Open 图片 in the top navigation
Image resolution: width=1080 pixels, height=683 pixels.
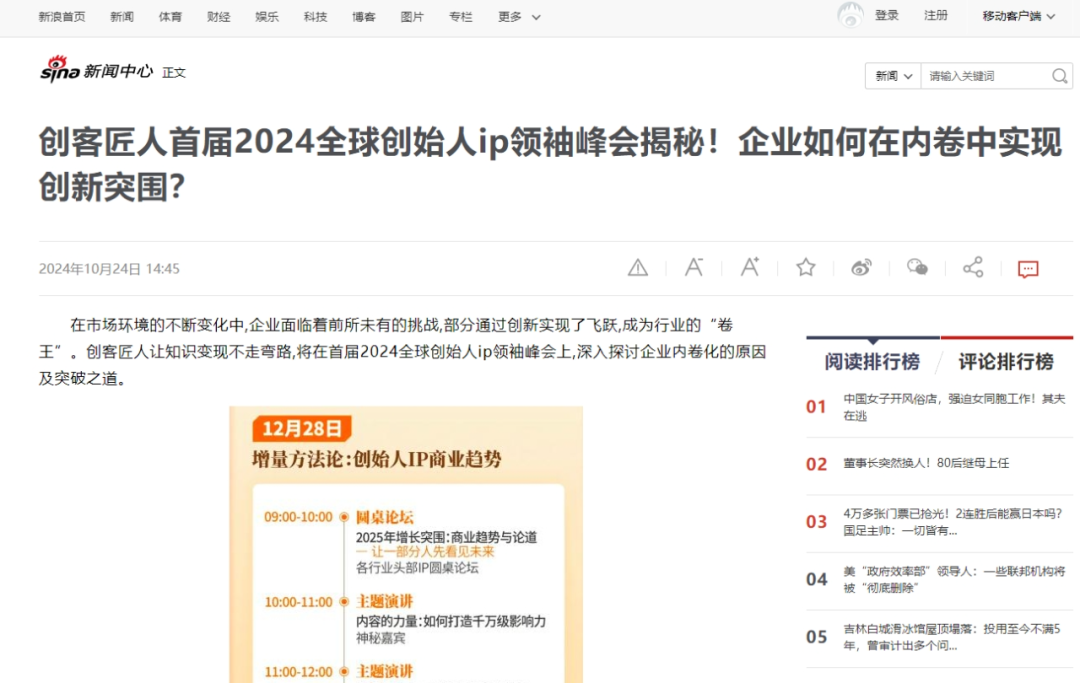(412, 17)
